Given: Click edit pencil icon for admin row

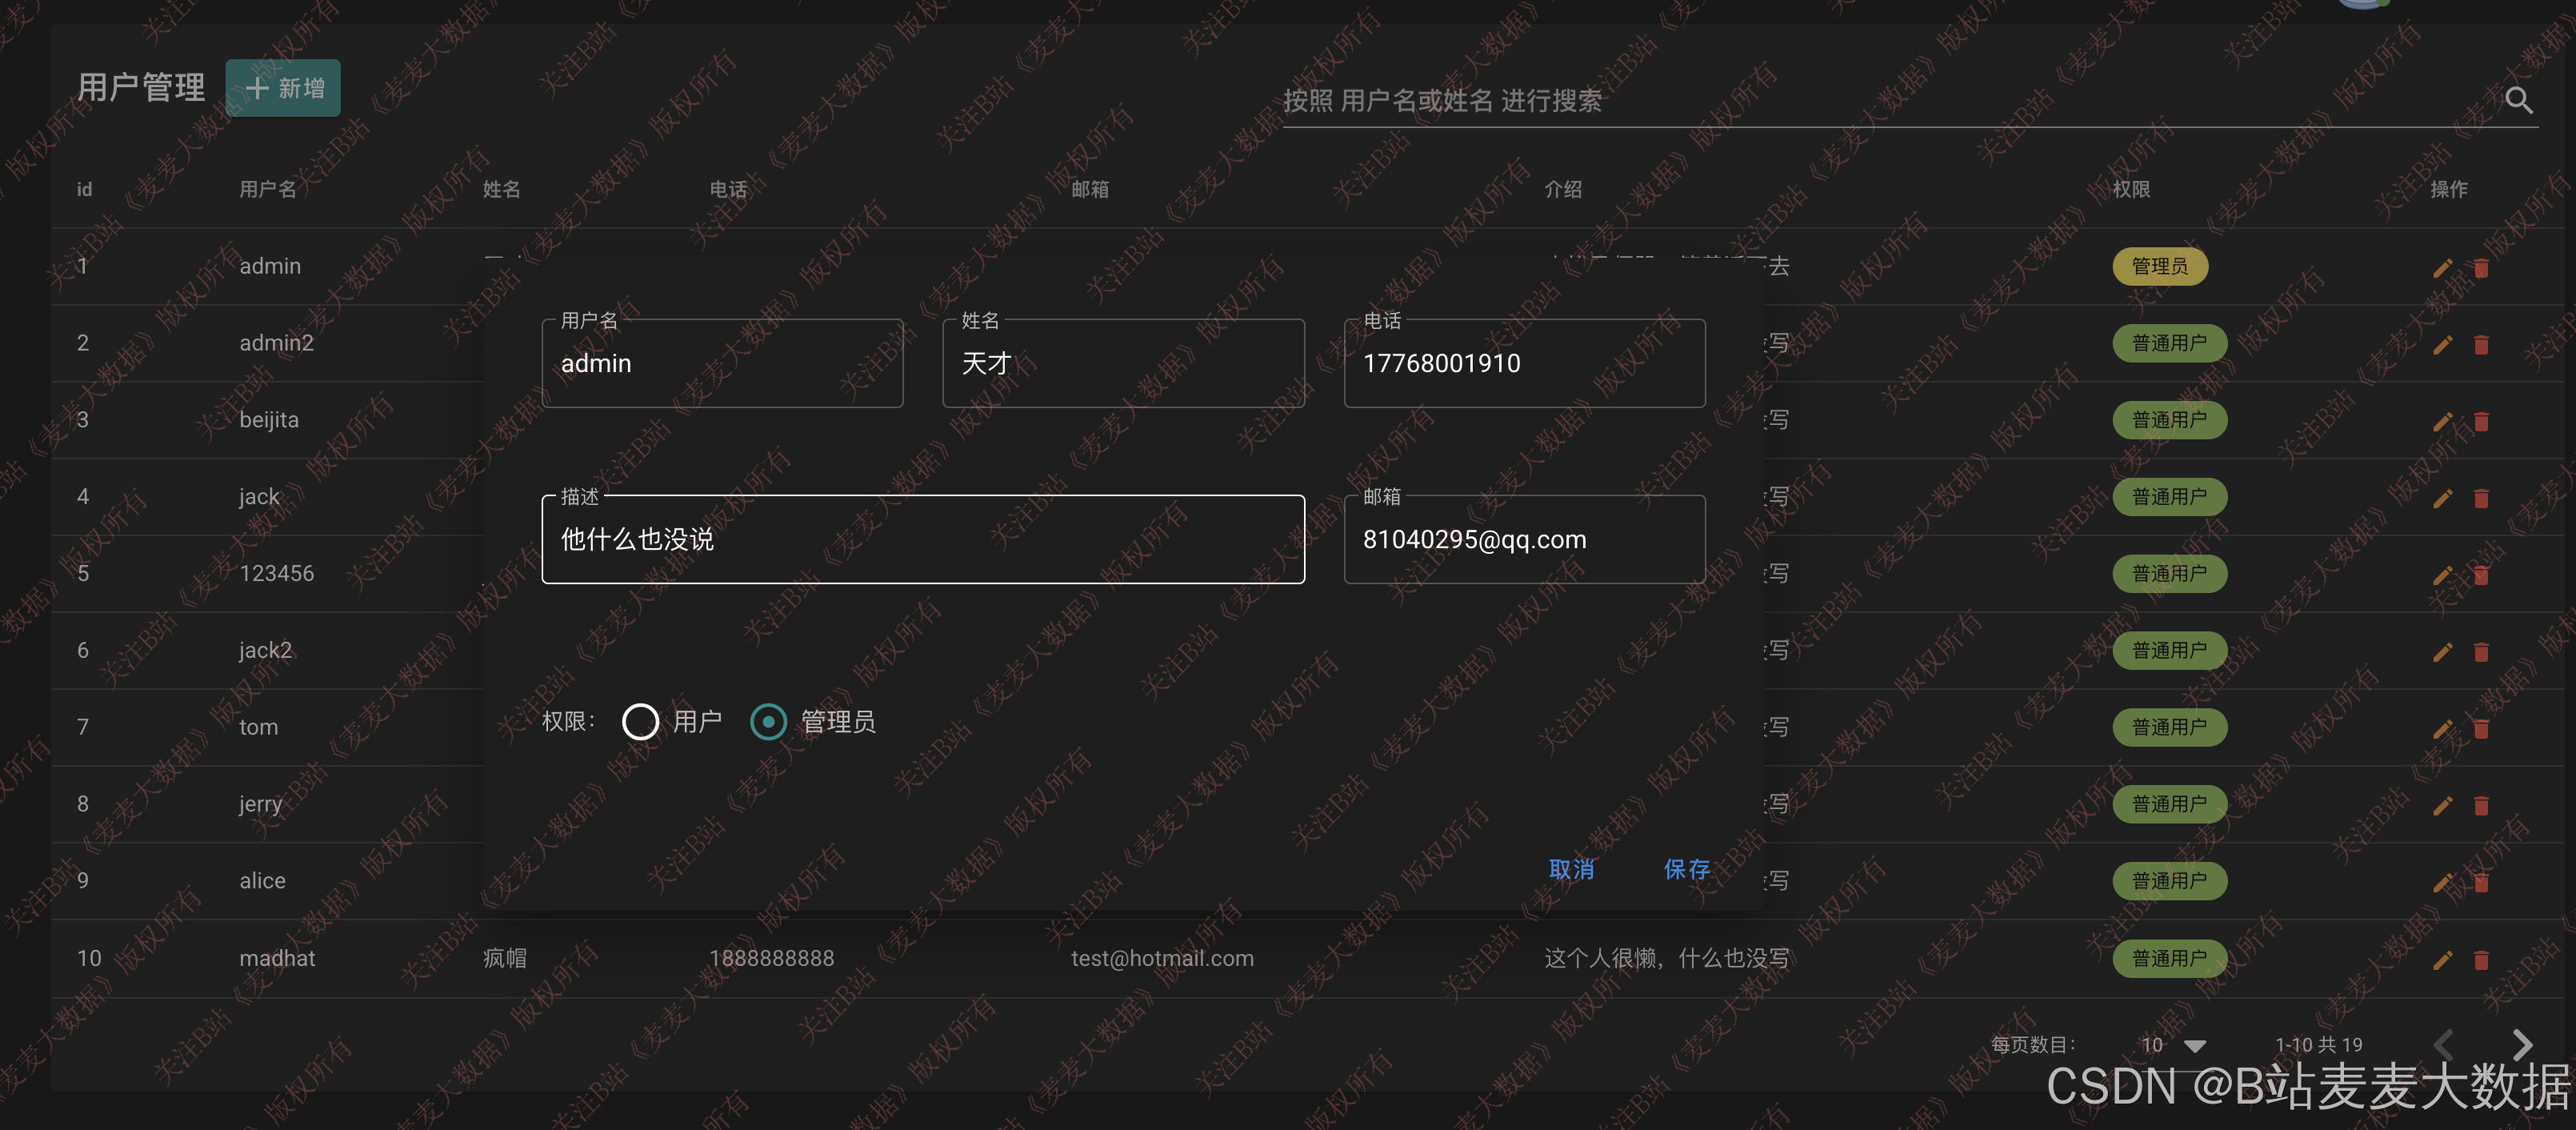Looking at the screenshot, I should [x=2442, y=267].
